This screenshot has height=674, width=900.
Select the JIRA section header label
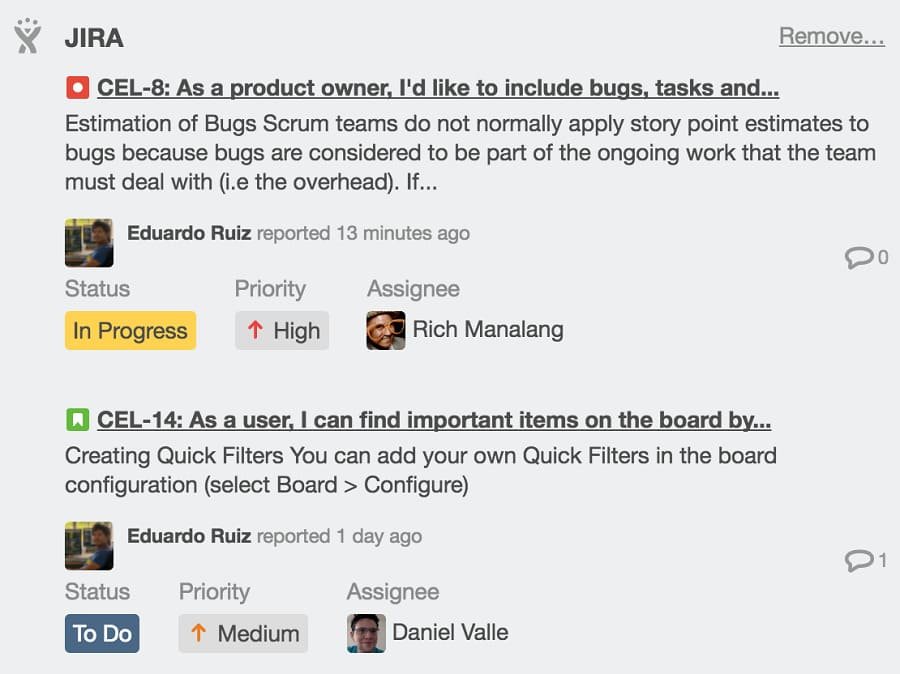point(95,37)
